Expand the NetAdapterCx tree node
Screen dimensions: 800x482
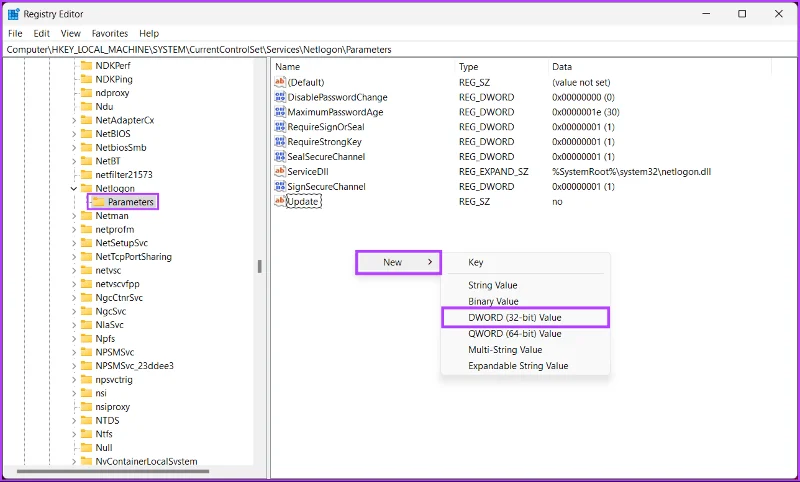click(73, 120)
